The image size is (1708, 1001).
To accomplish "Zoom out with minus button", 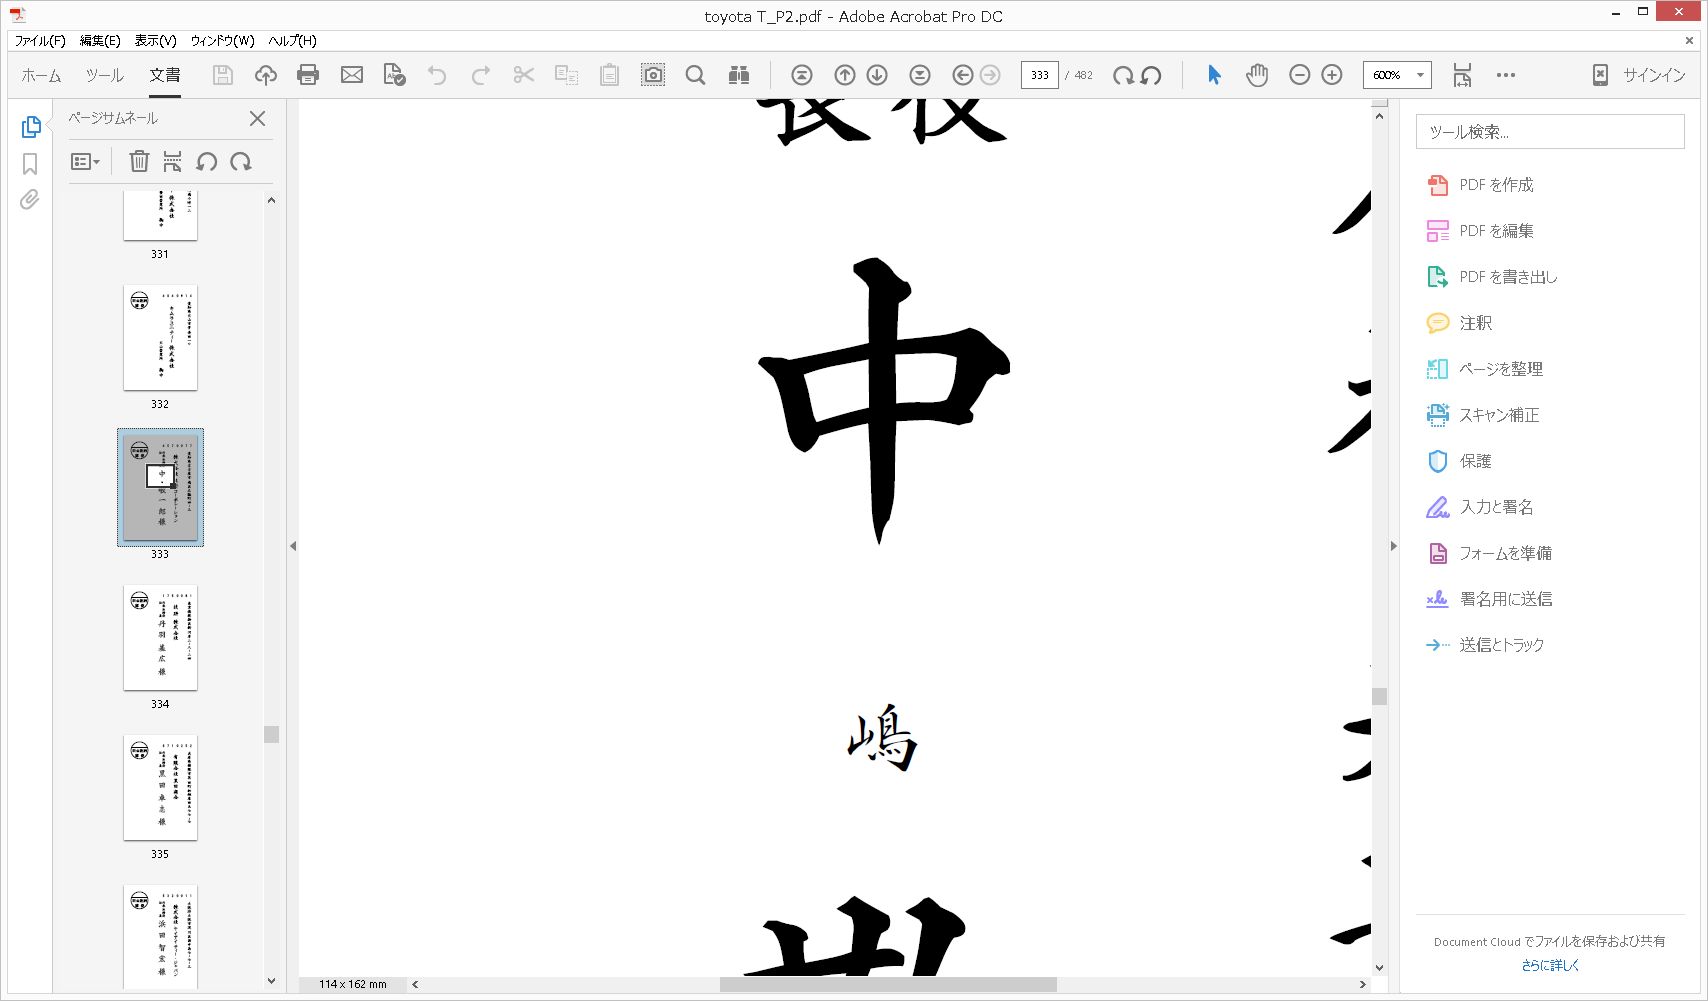I will (1300, 75).
